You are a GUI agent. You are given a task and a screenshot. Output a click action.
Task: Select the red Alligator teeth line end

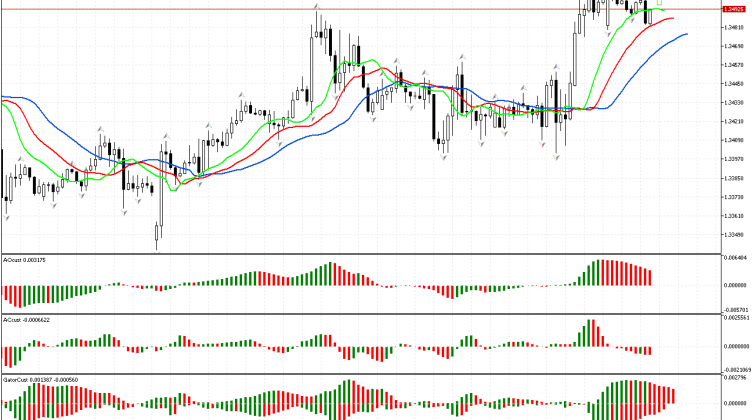click(x=672, y=18)
